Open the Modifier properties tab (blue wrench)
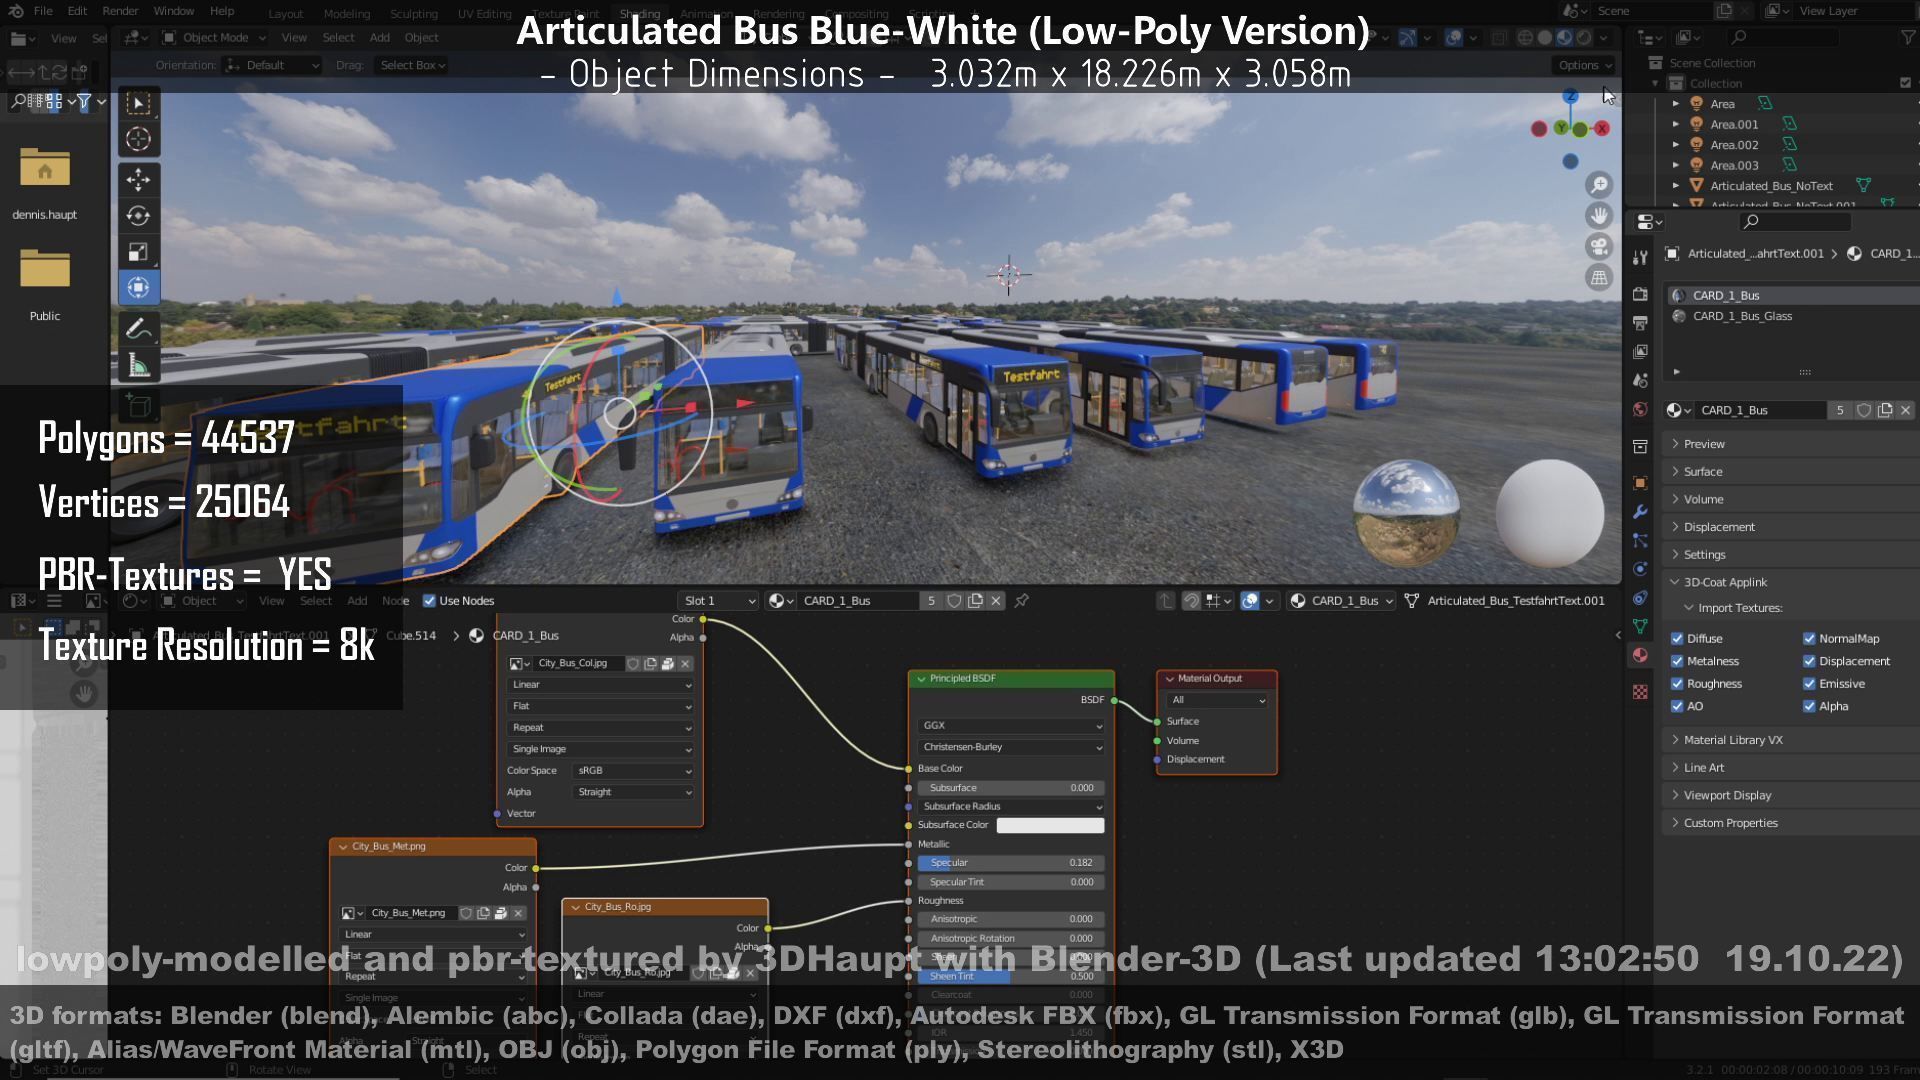This screenshot has width=1920, height=1080. tap(1640, 512)
